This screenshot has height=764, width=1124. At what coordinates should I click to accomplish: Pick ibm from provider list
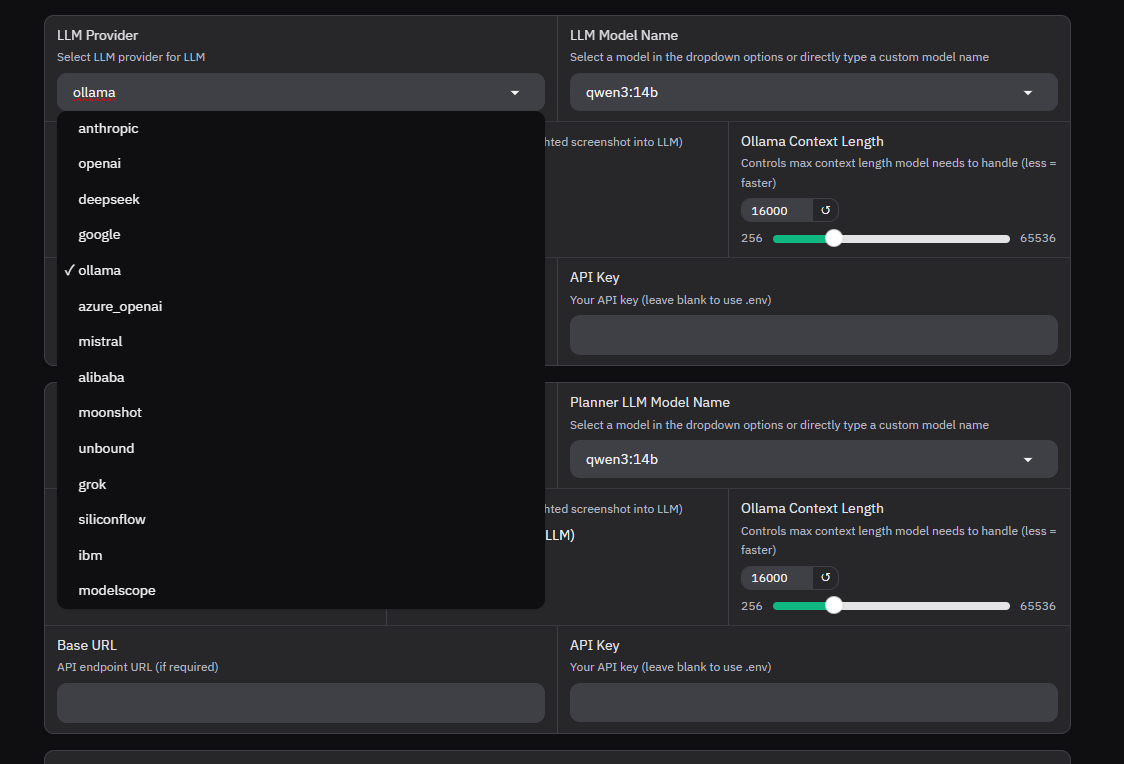300,555
